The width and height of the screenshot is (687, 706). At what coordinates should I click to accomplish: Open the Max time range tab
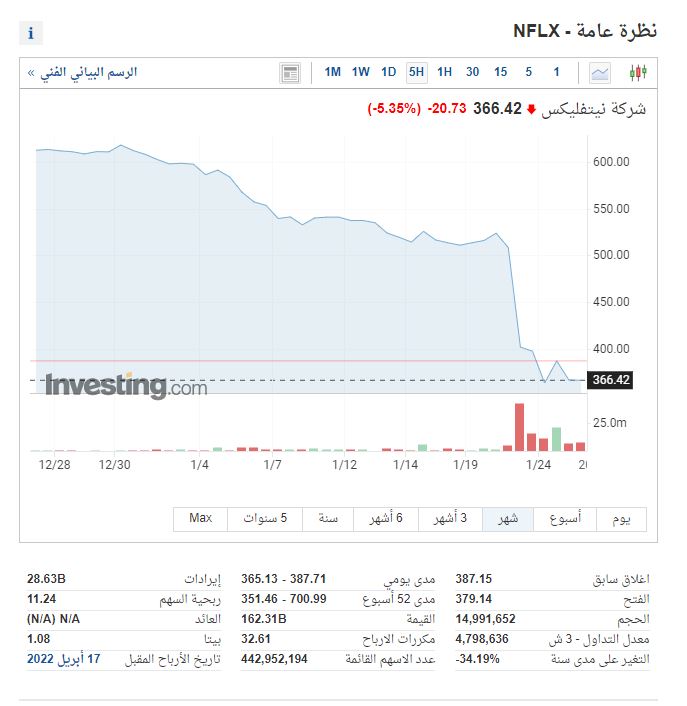coord(201,518)
